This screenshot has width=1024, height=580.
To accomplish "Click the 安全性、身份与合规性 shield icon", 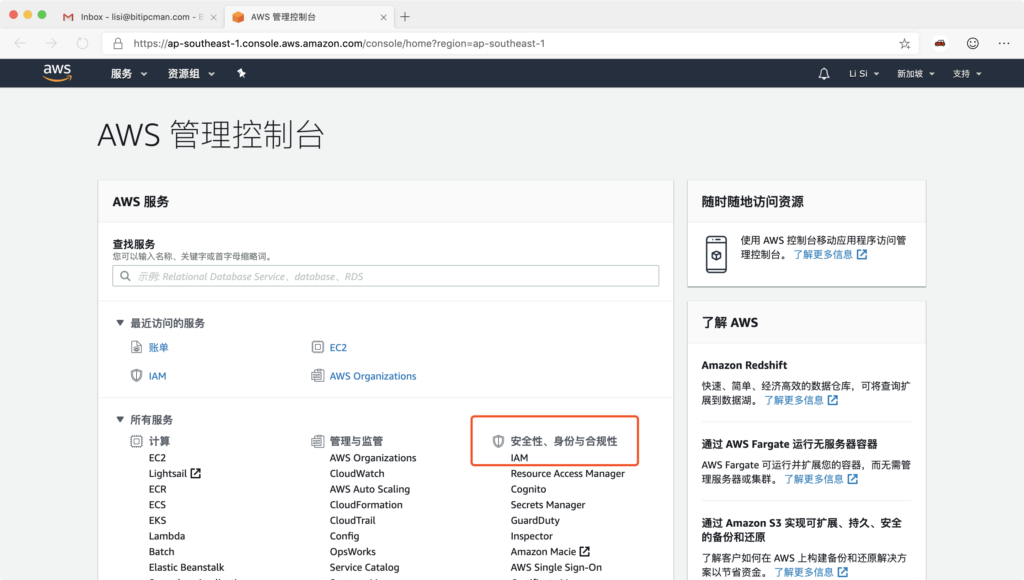I will click(498, 442).
